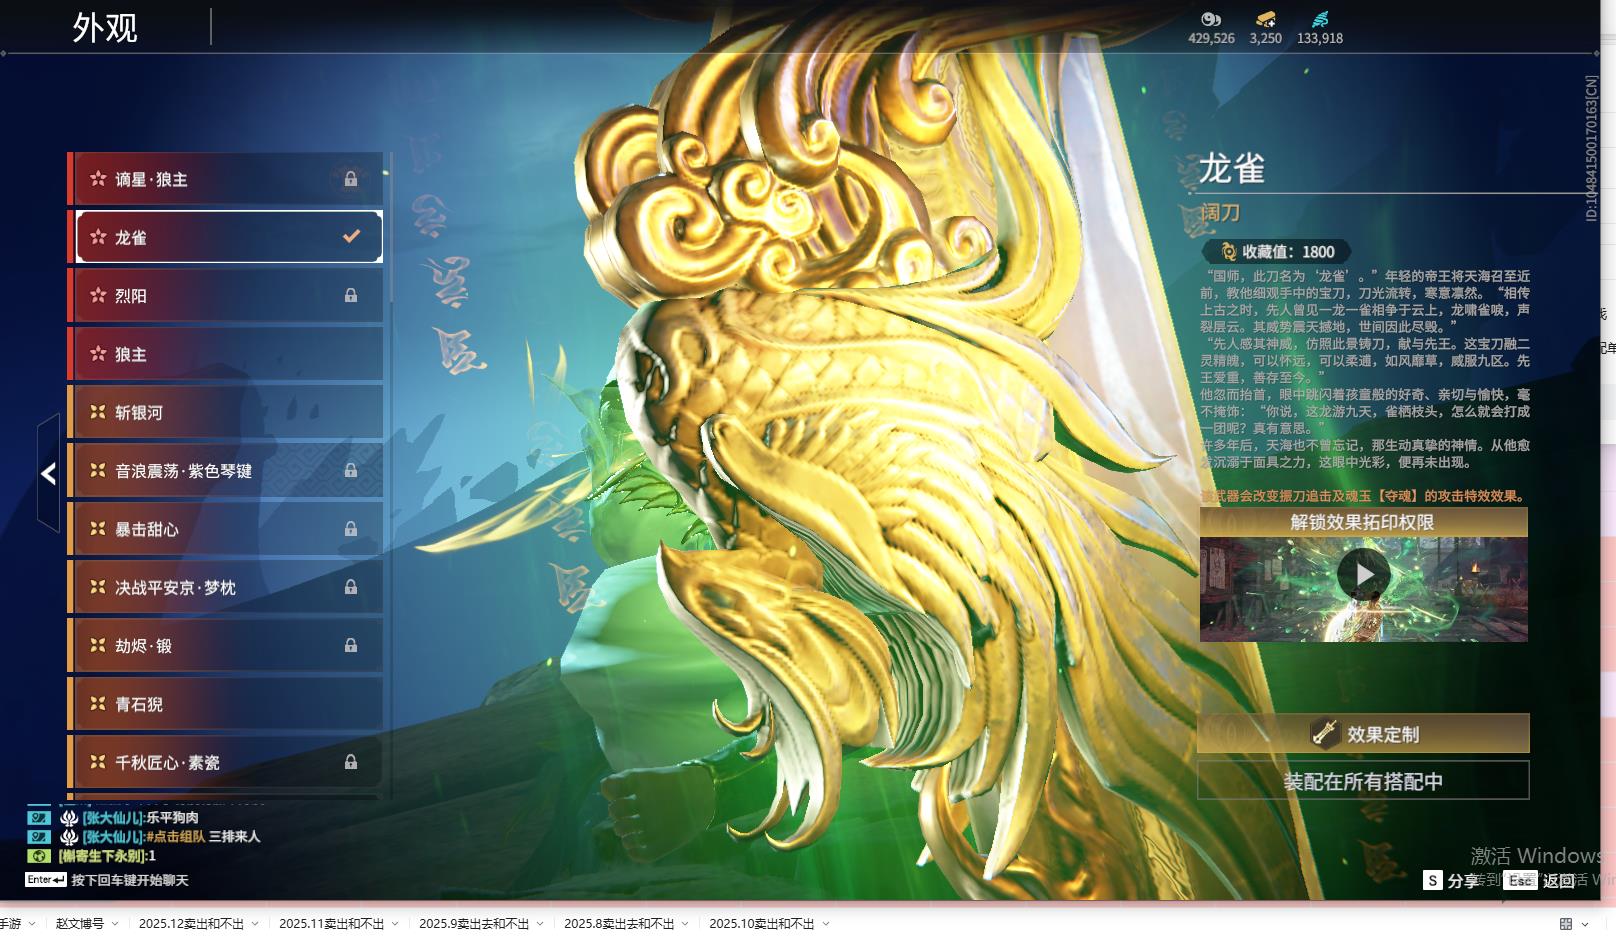Select the 千秋匠心·素瓷 skin name
Viewport: 1616px width, 939px height.
coord(168,763)
